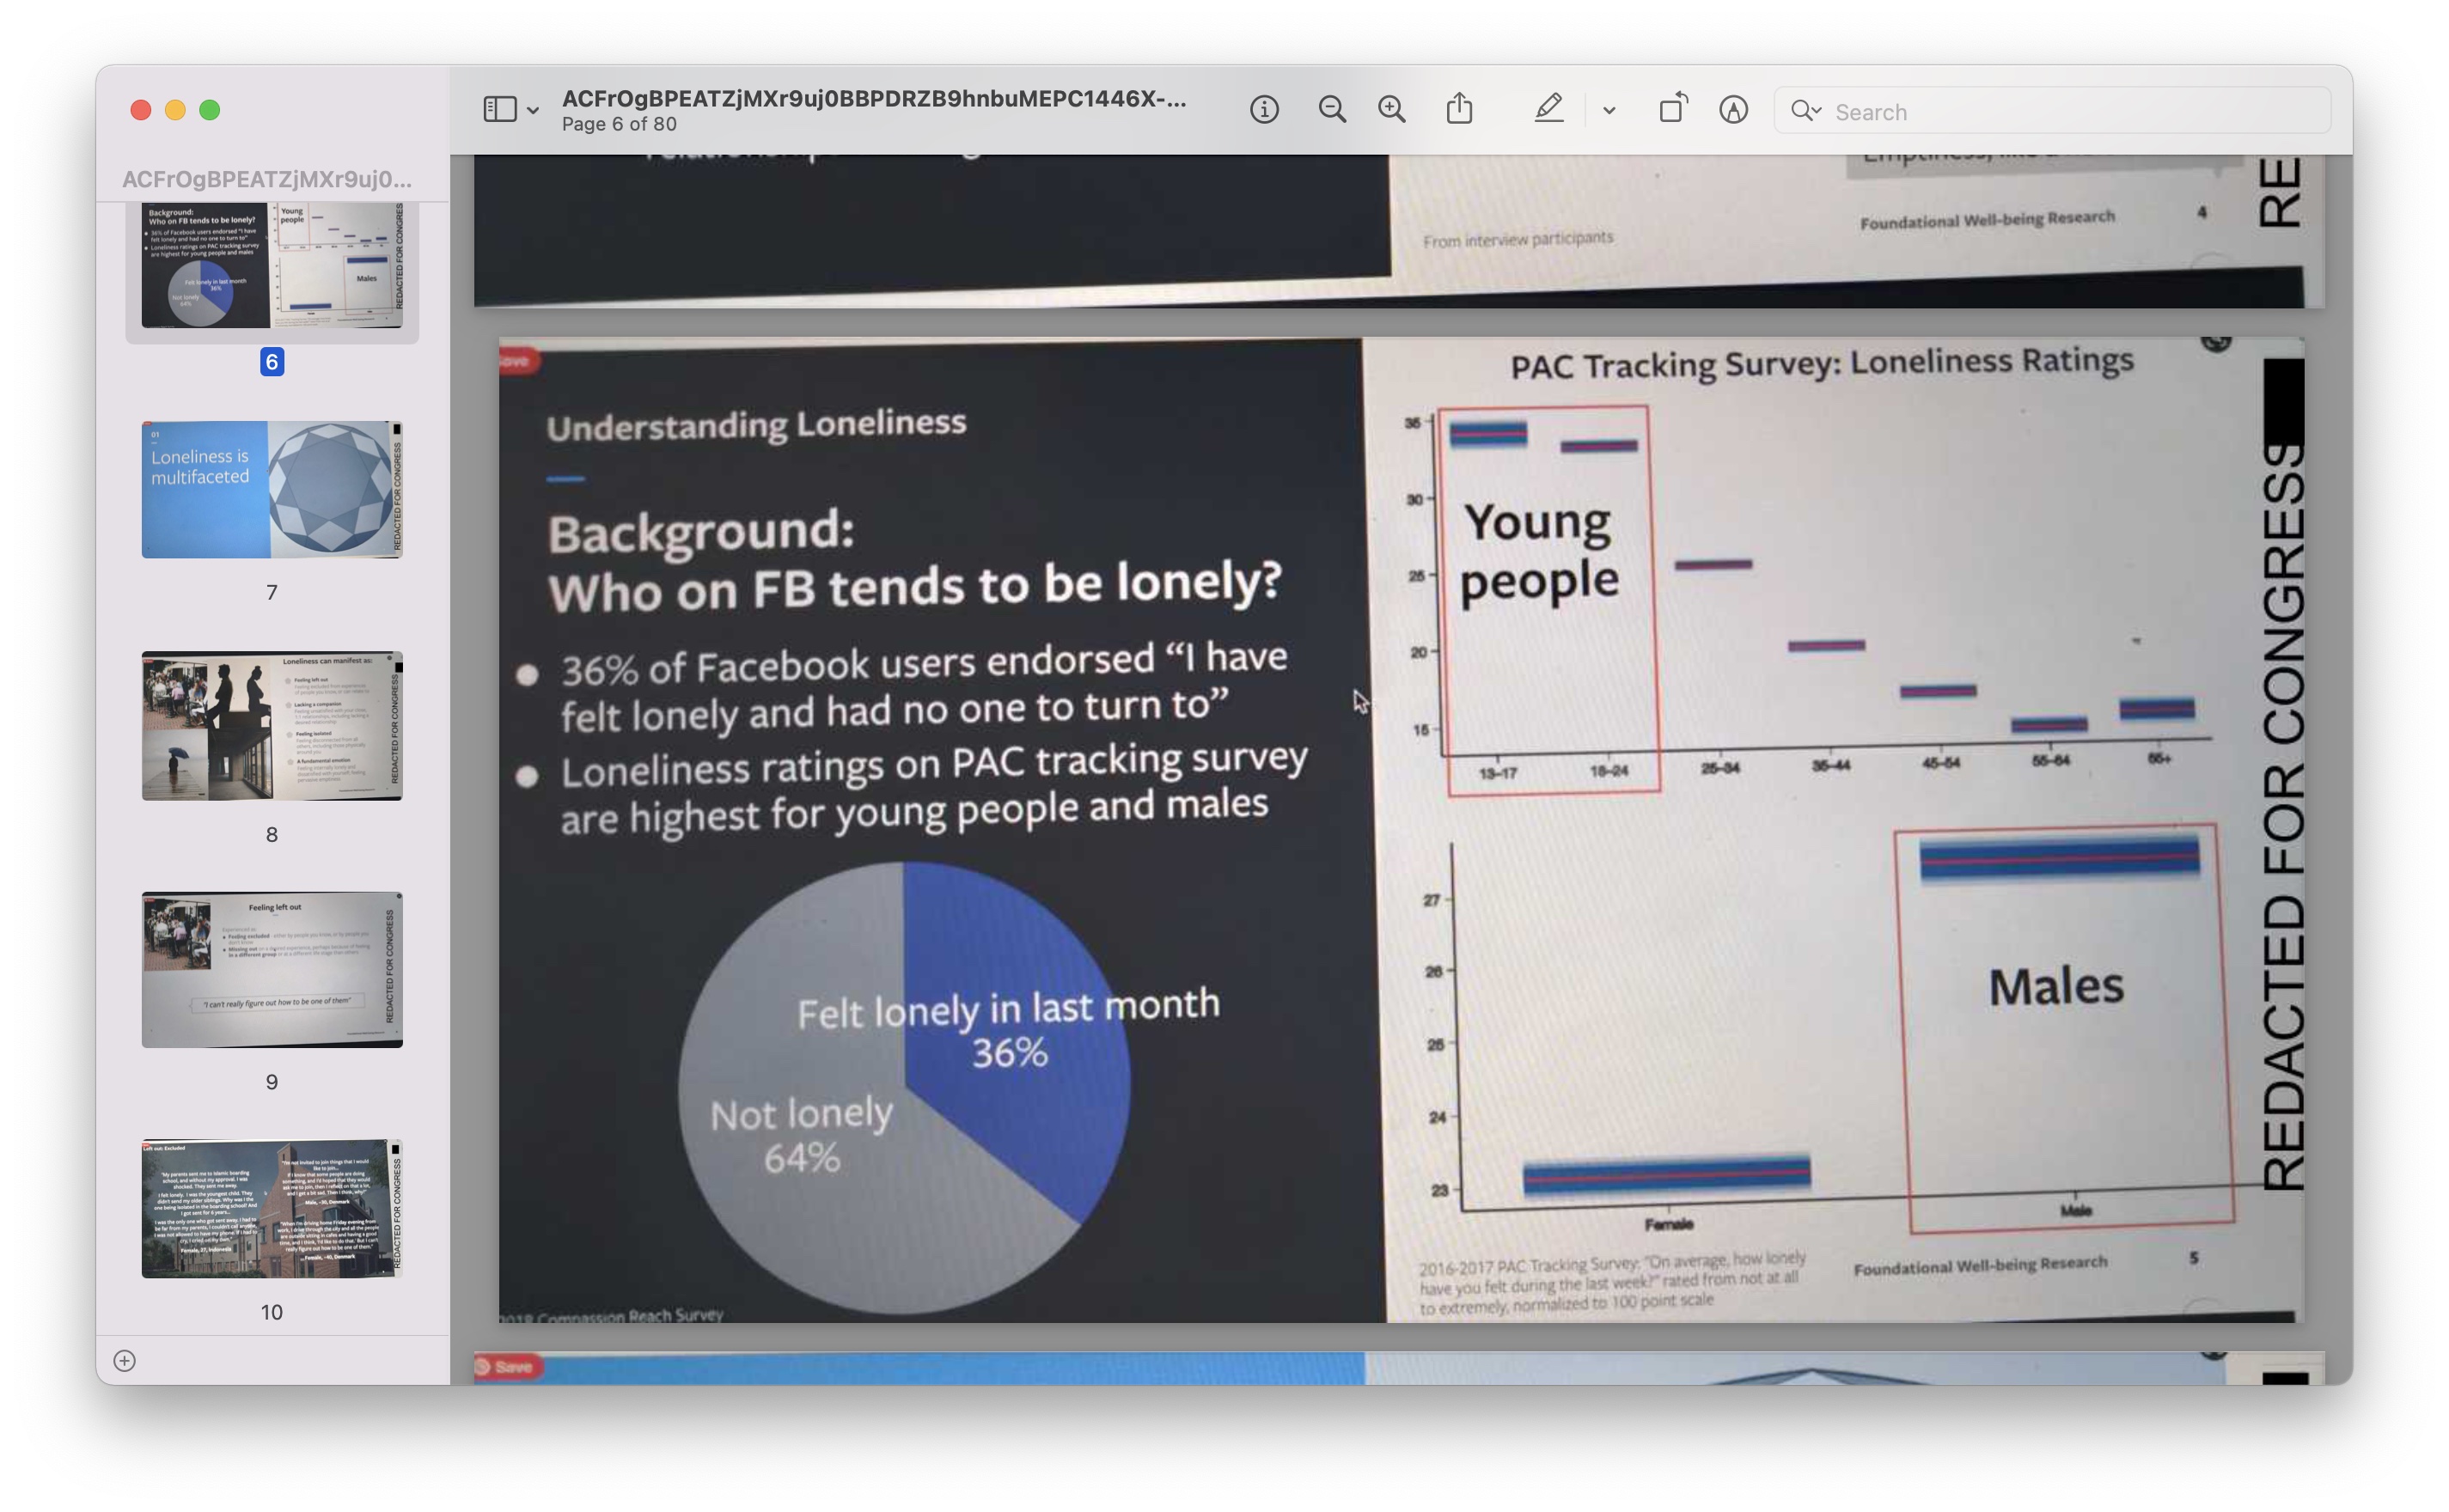Open the Share menu icon
This screenshot has height=1512, width=2449.
coord(1459,109)
